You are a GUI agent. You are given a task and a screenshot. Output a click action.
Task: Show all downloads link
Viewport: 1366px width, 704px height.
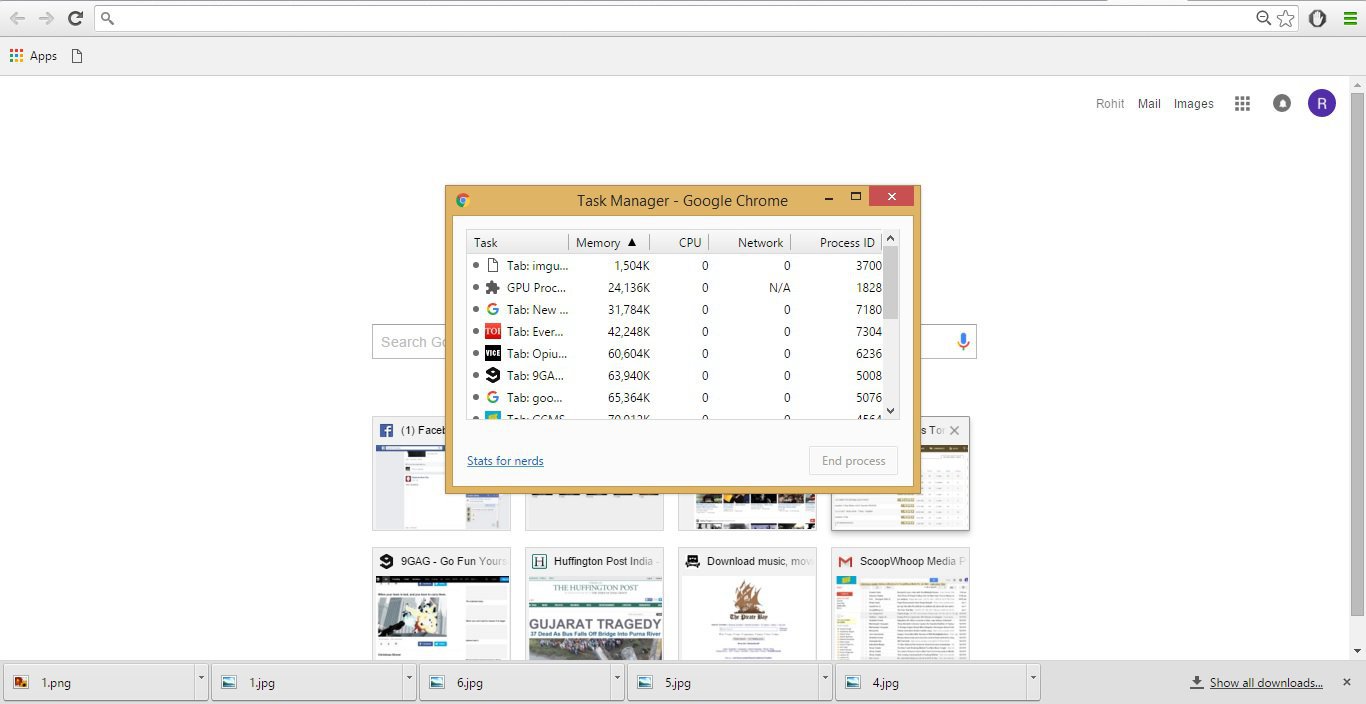[x=1266, y=683]
